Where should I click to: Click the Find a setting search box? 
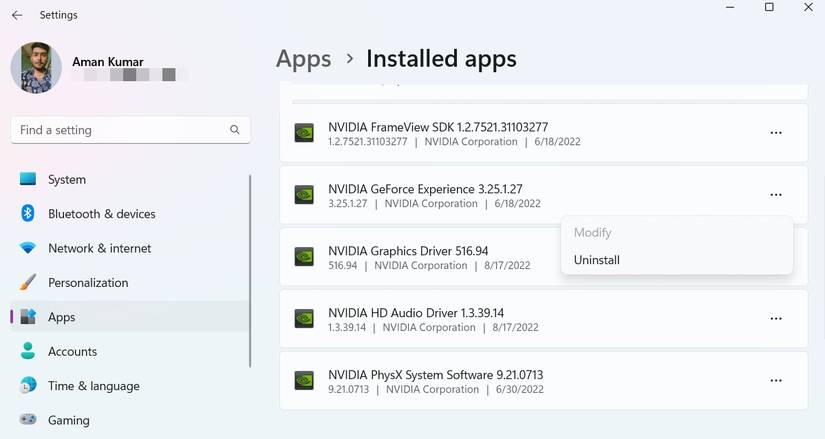120,130
